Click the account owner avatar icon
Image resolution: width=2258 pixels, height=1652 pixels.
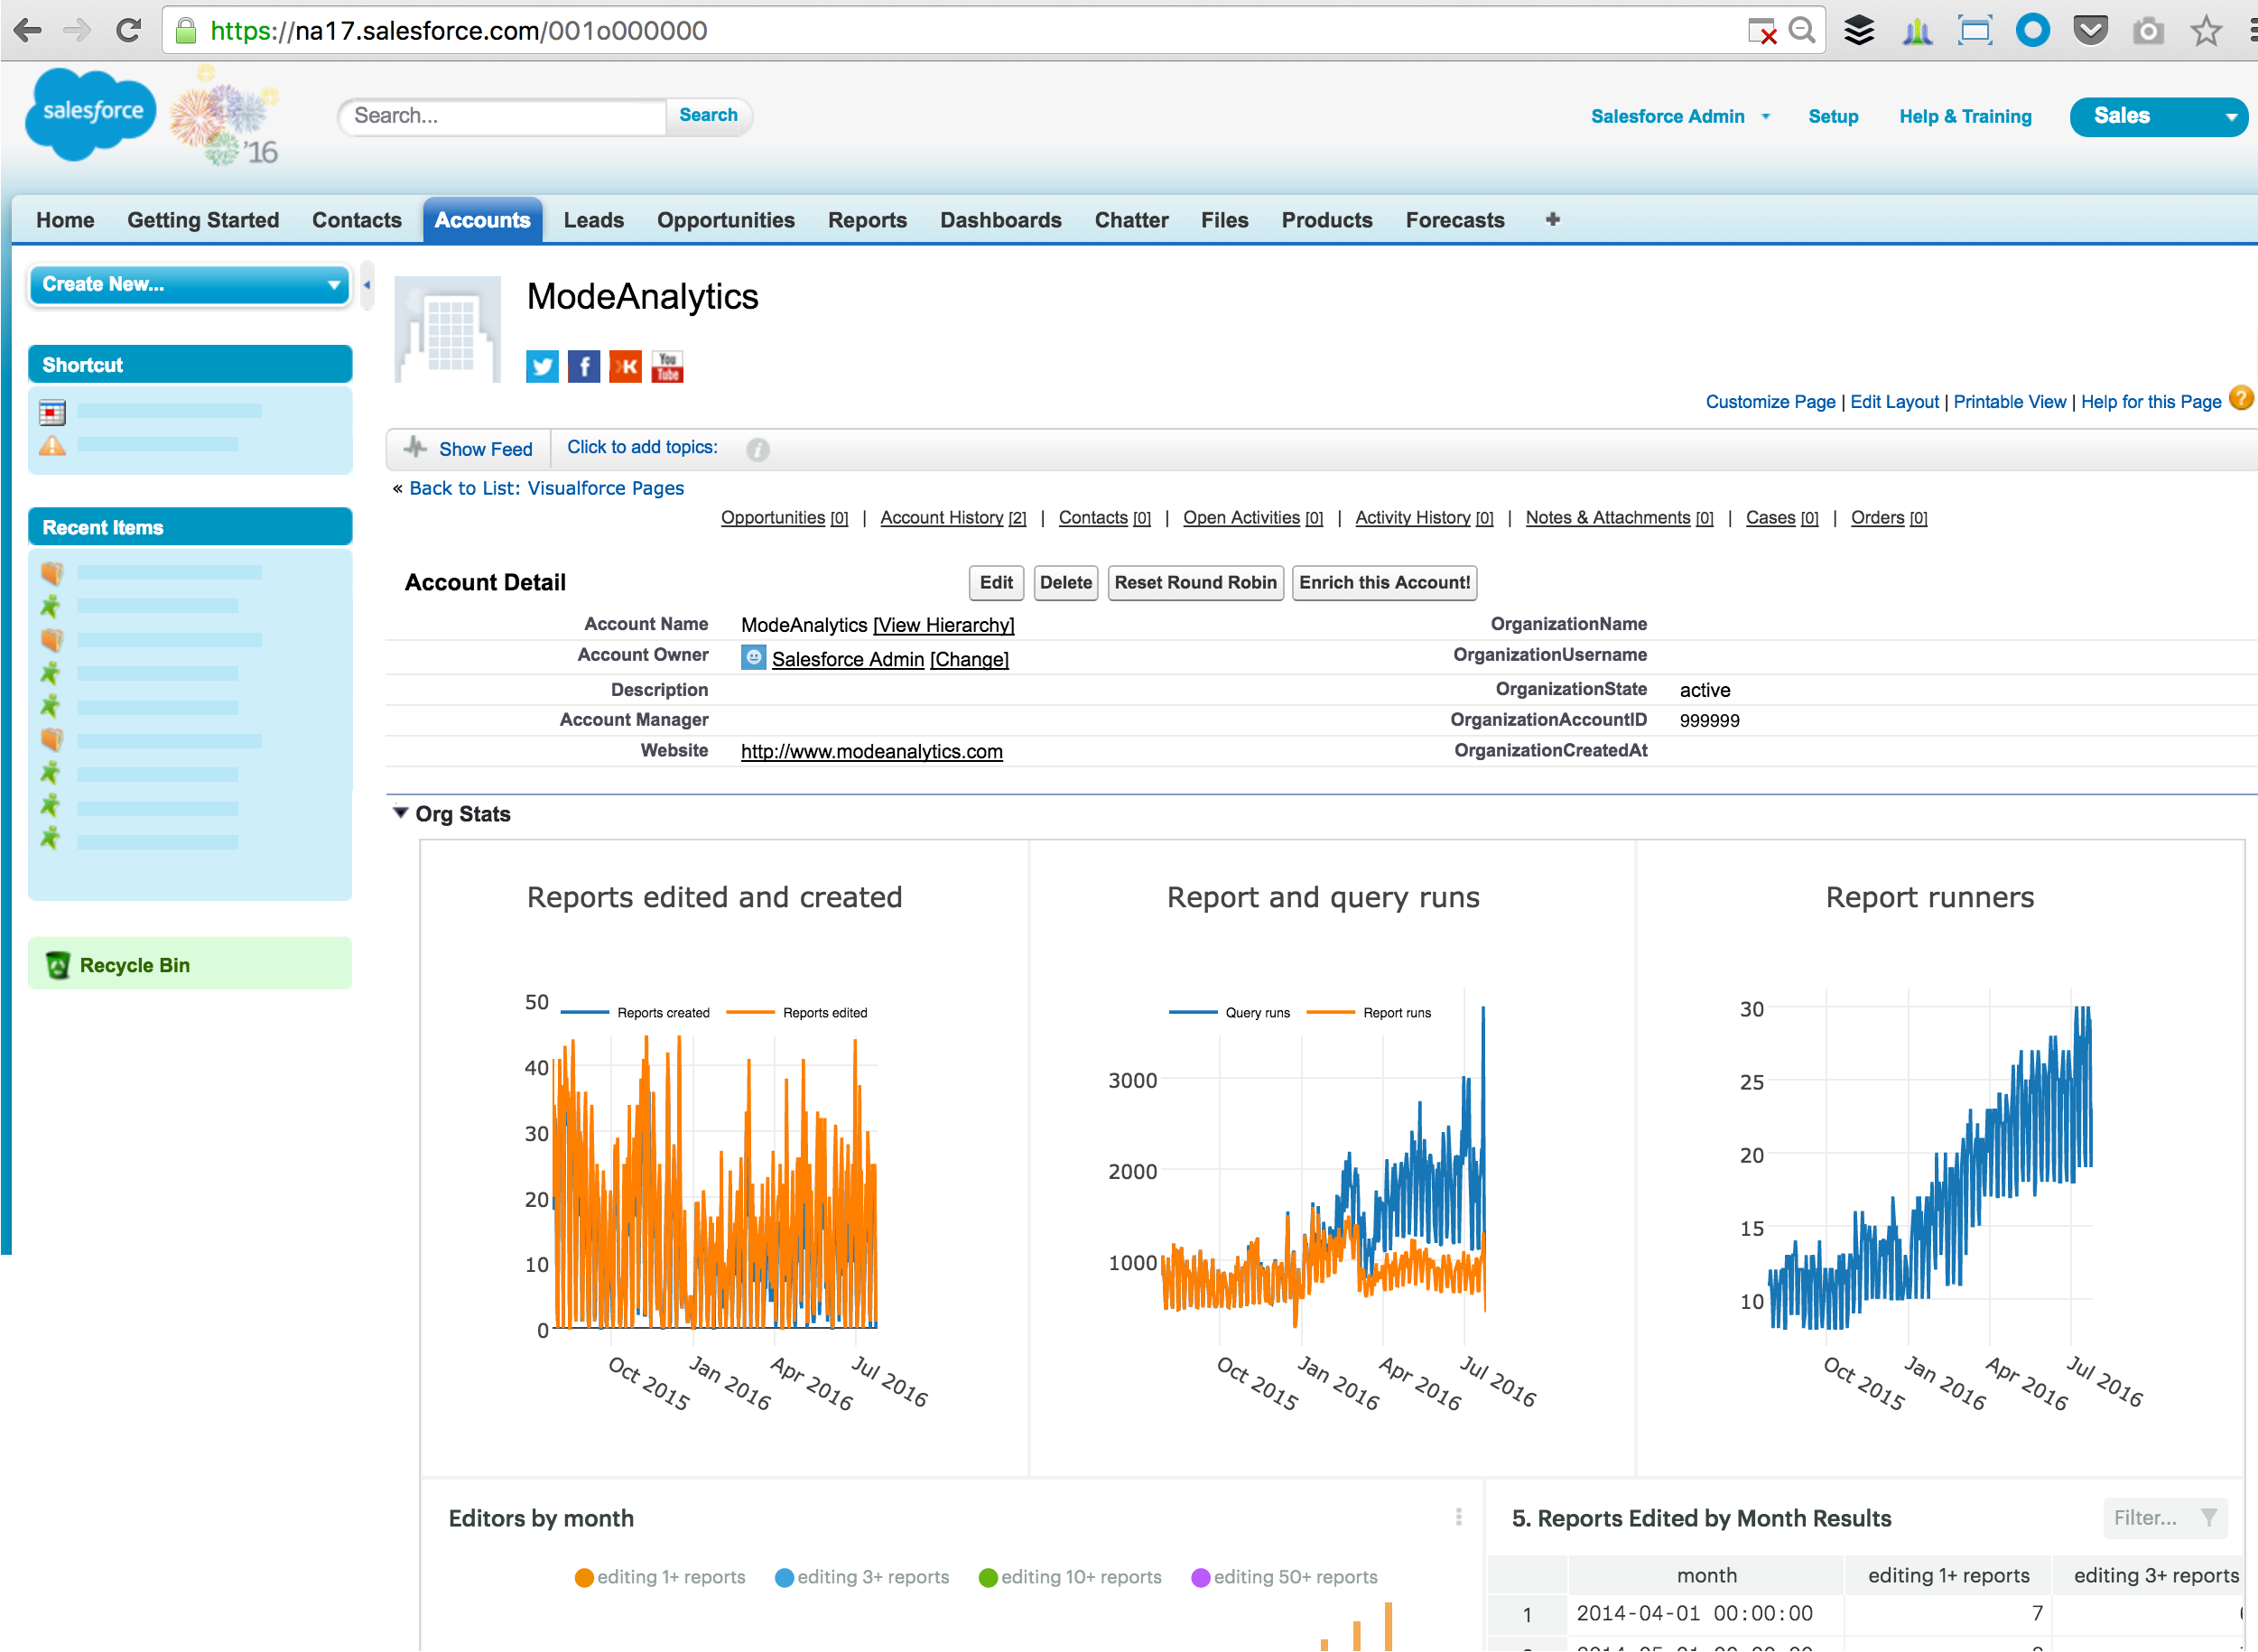[x=753, y=658]
